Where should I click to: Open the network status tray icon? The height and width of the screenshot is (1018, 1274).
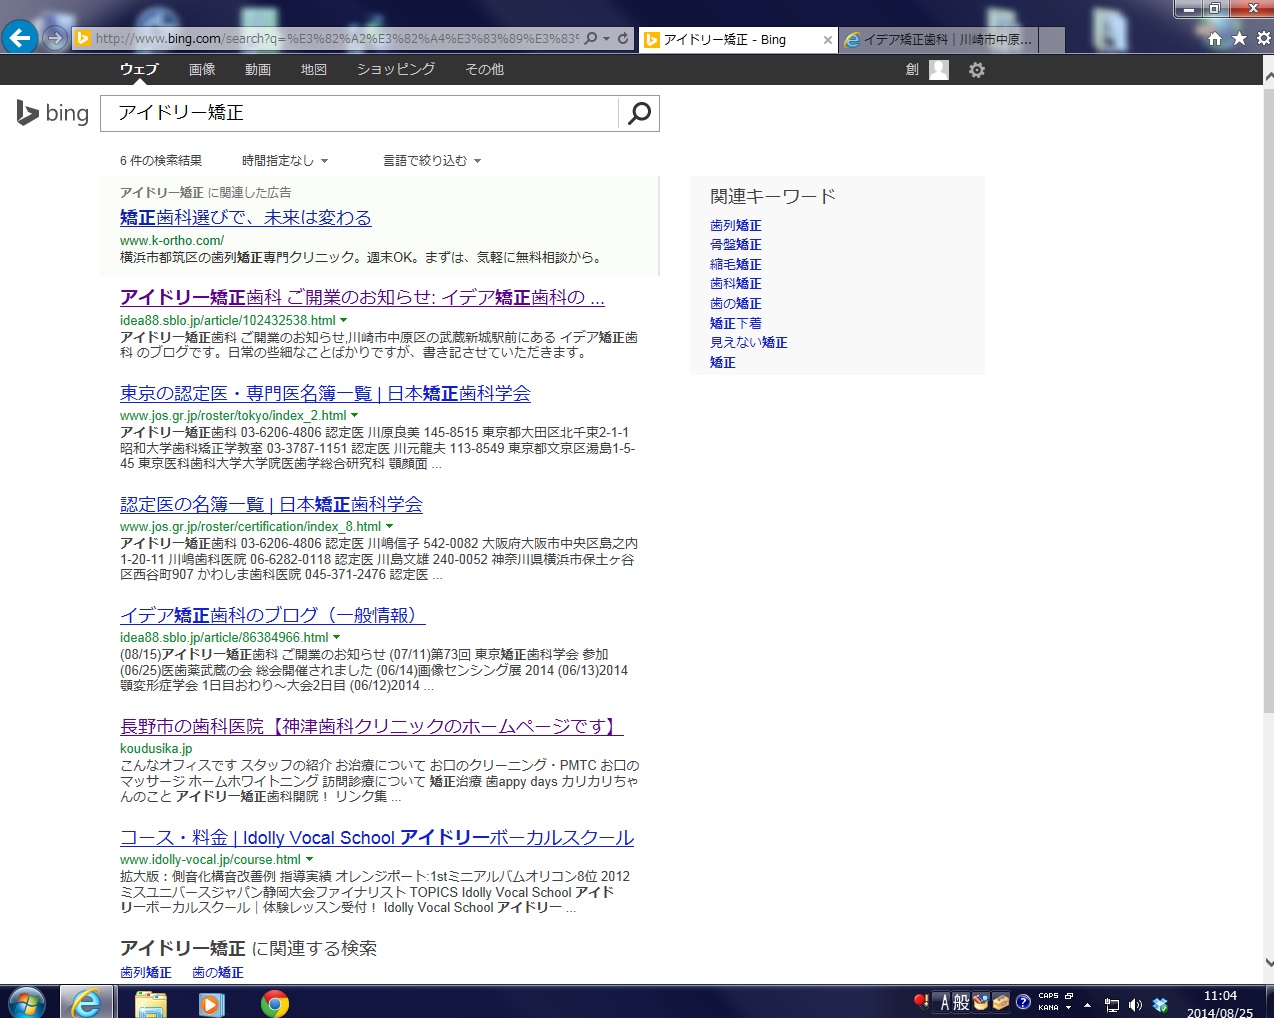[x=1112, y=1005]
